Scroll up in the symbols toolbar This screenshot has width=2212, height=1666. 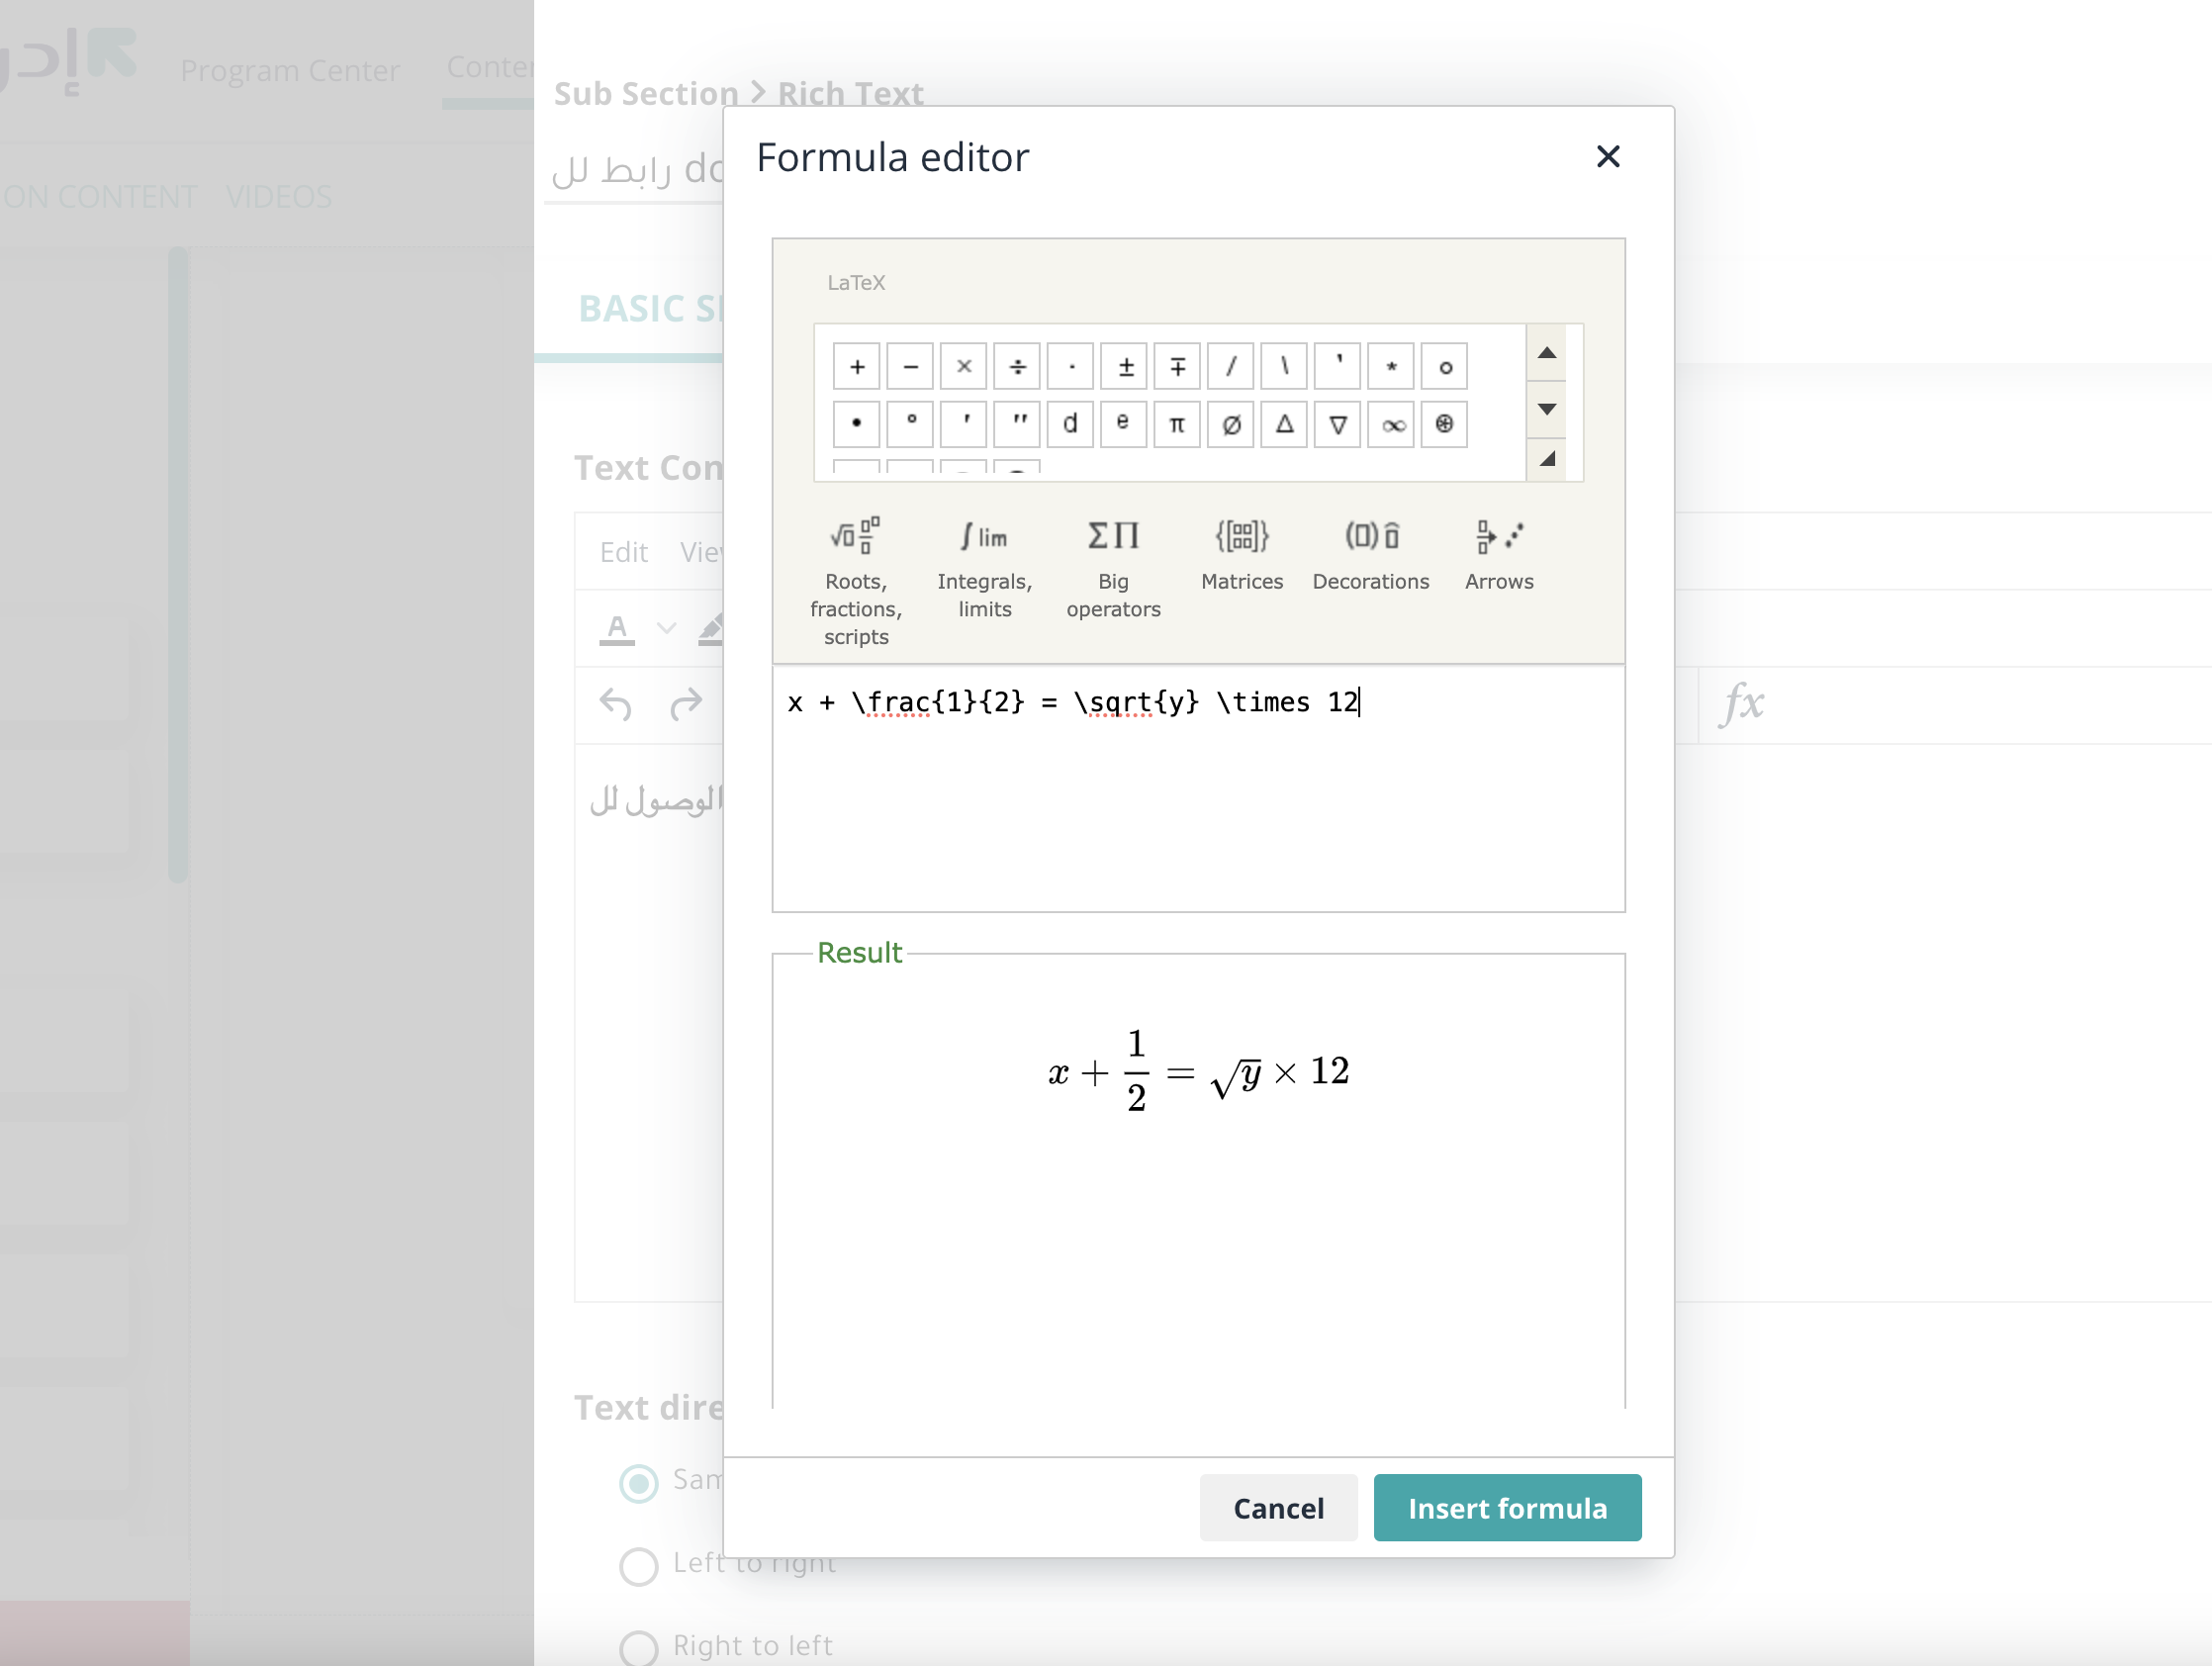pyautogui.click(x=1547, y=352)
